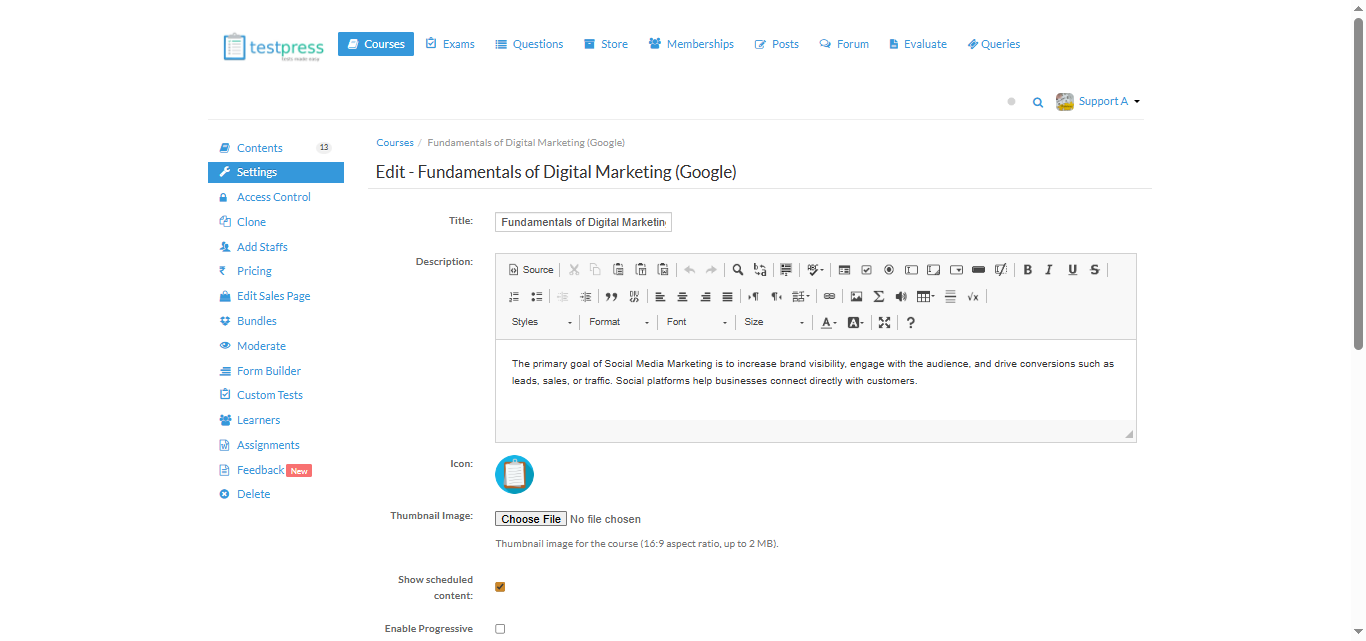1366x641 pixels.
Task: Tick the Enable Progressive checkbox
Action: click(500, 629)
